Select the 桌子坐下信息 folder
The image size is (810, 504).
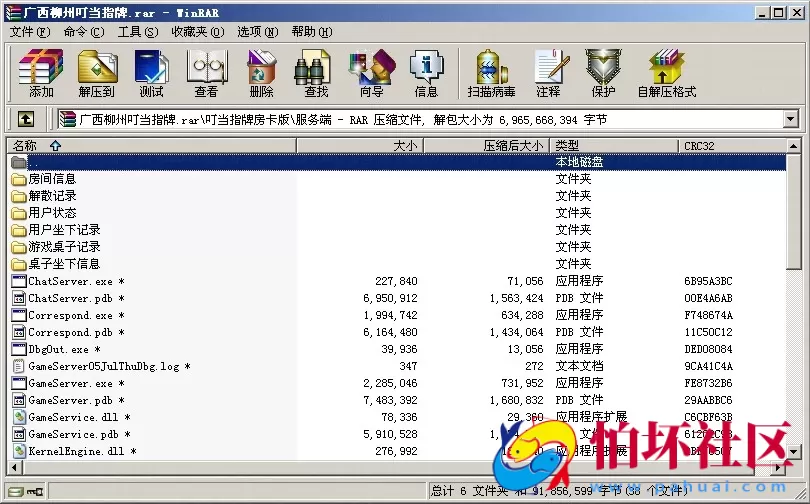[x=64, y=264]
